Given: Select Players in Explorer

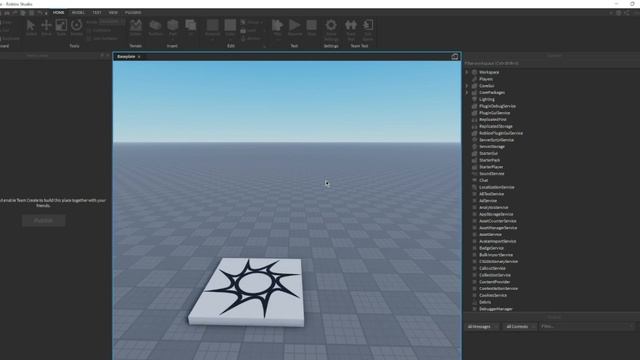Looking at the screenshot, I should click(486, 79).
